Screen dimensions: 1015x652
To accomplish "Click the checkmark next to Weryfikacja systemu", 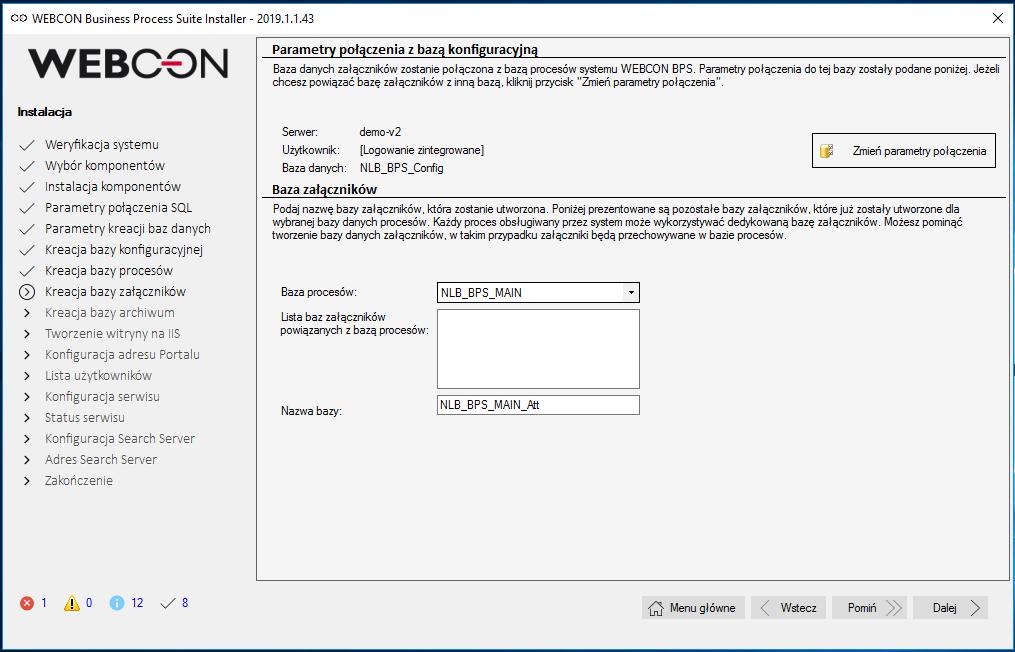I will pyautogui.click(x=27, y=145).
